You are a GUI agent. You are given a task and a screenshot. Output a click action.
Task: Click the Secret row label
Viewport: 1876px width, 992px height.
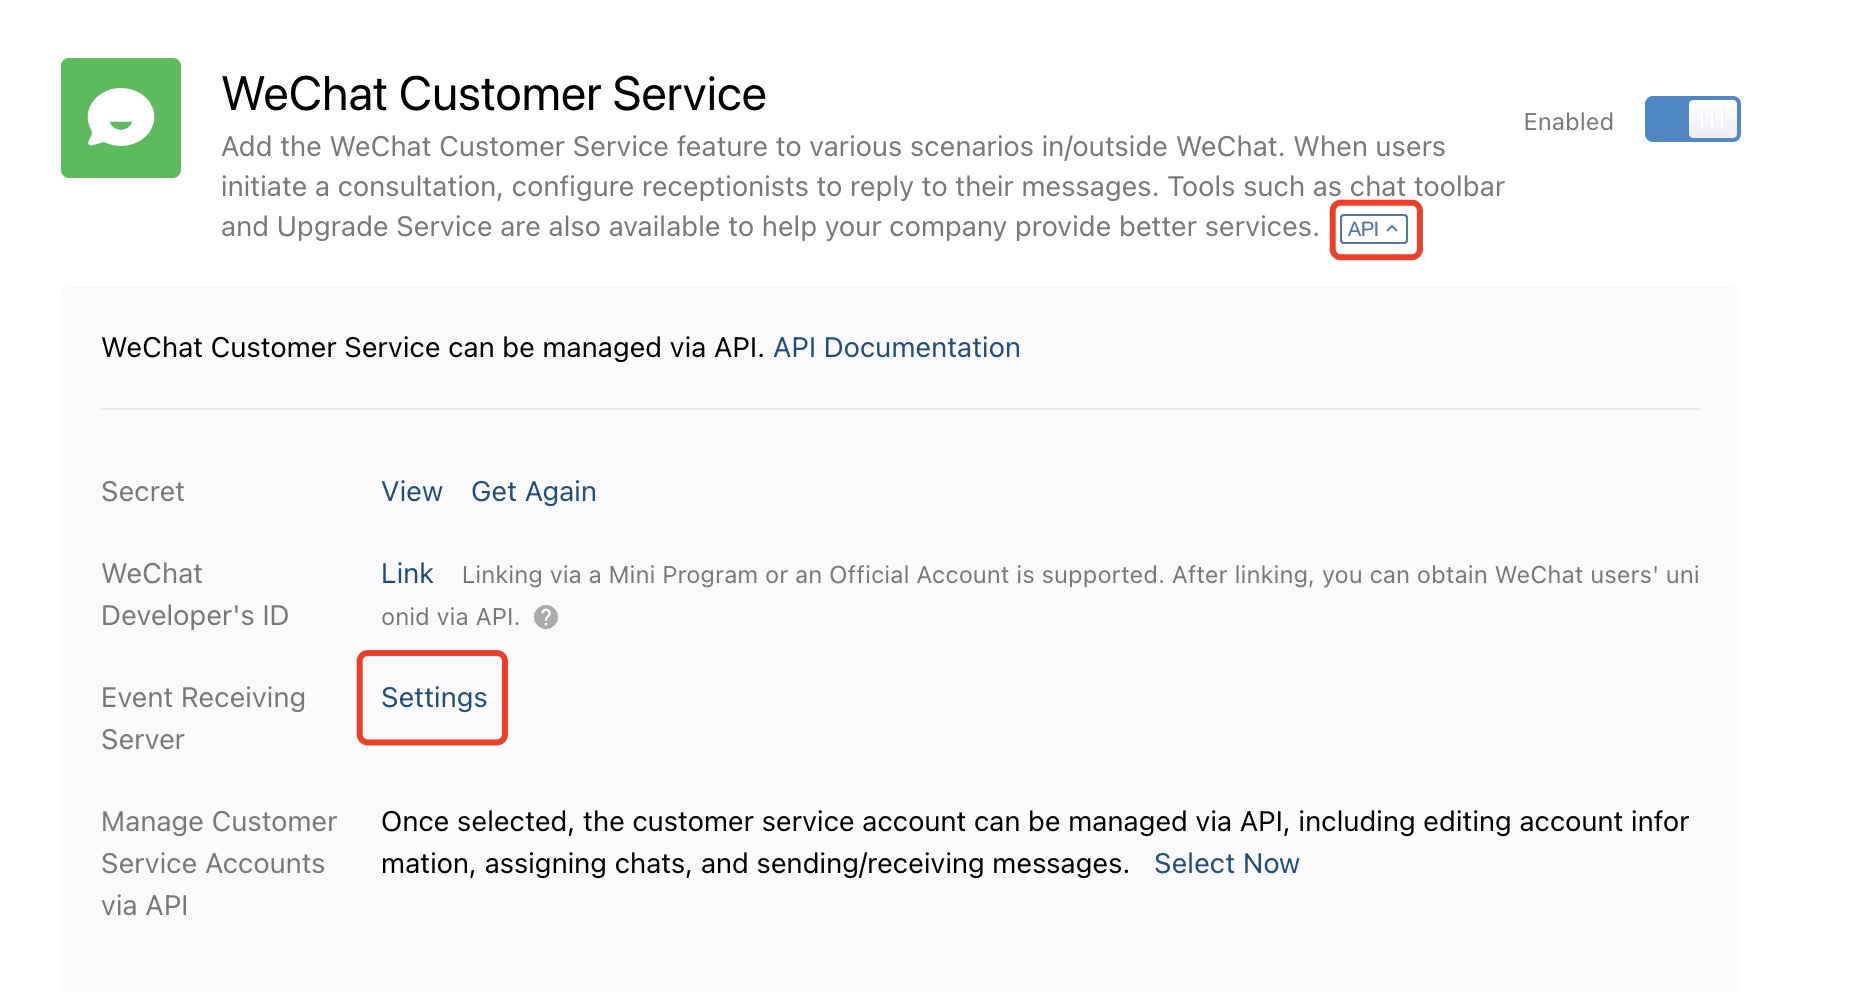click(x=143, y=491)
